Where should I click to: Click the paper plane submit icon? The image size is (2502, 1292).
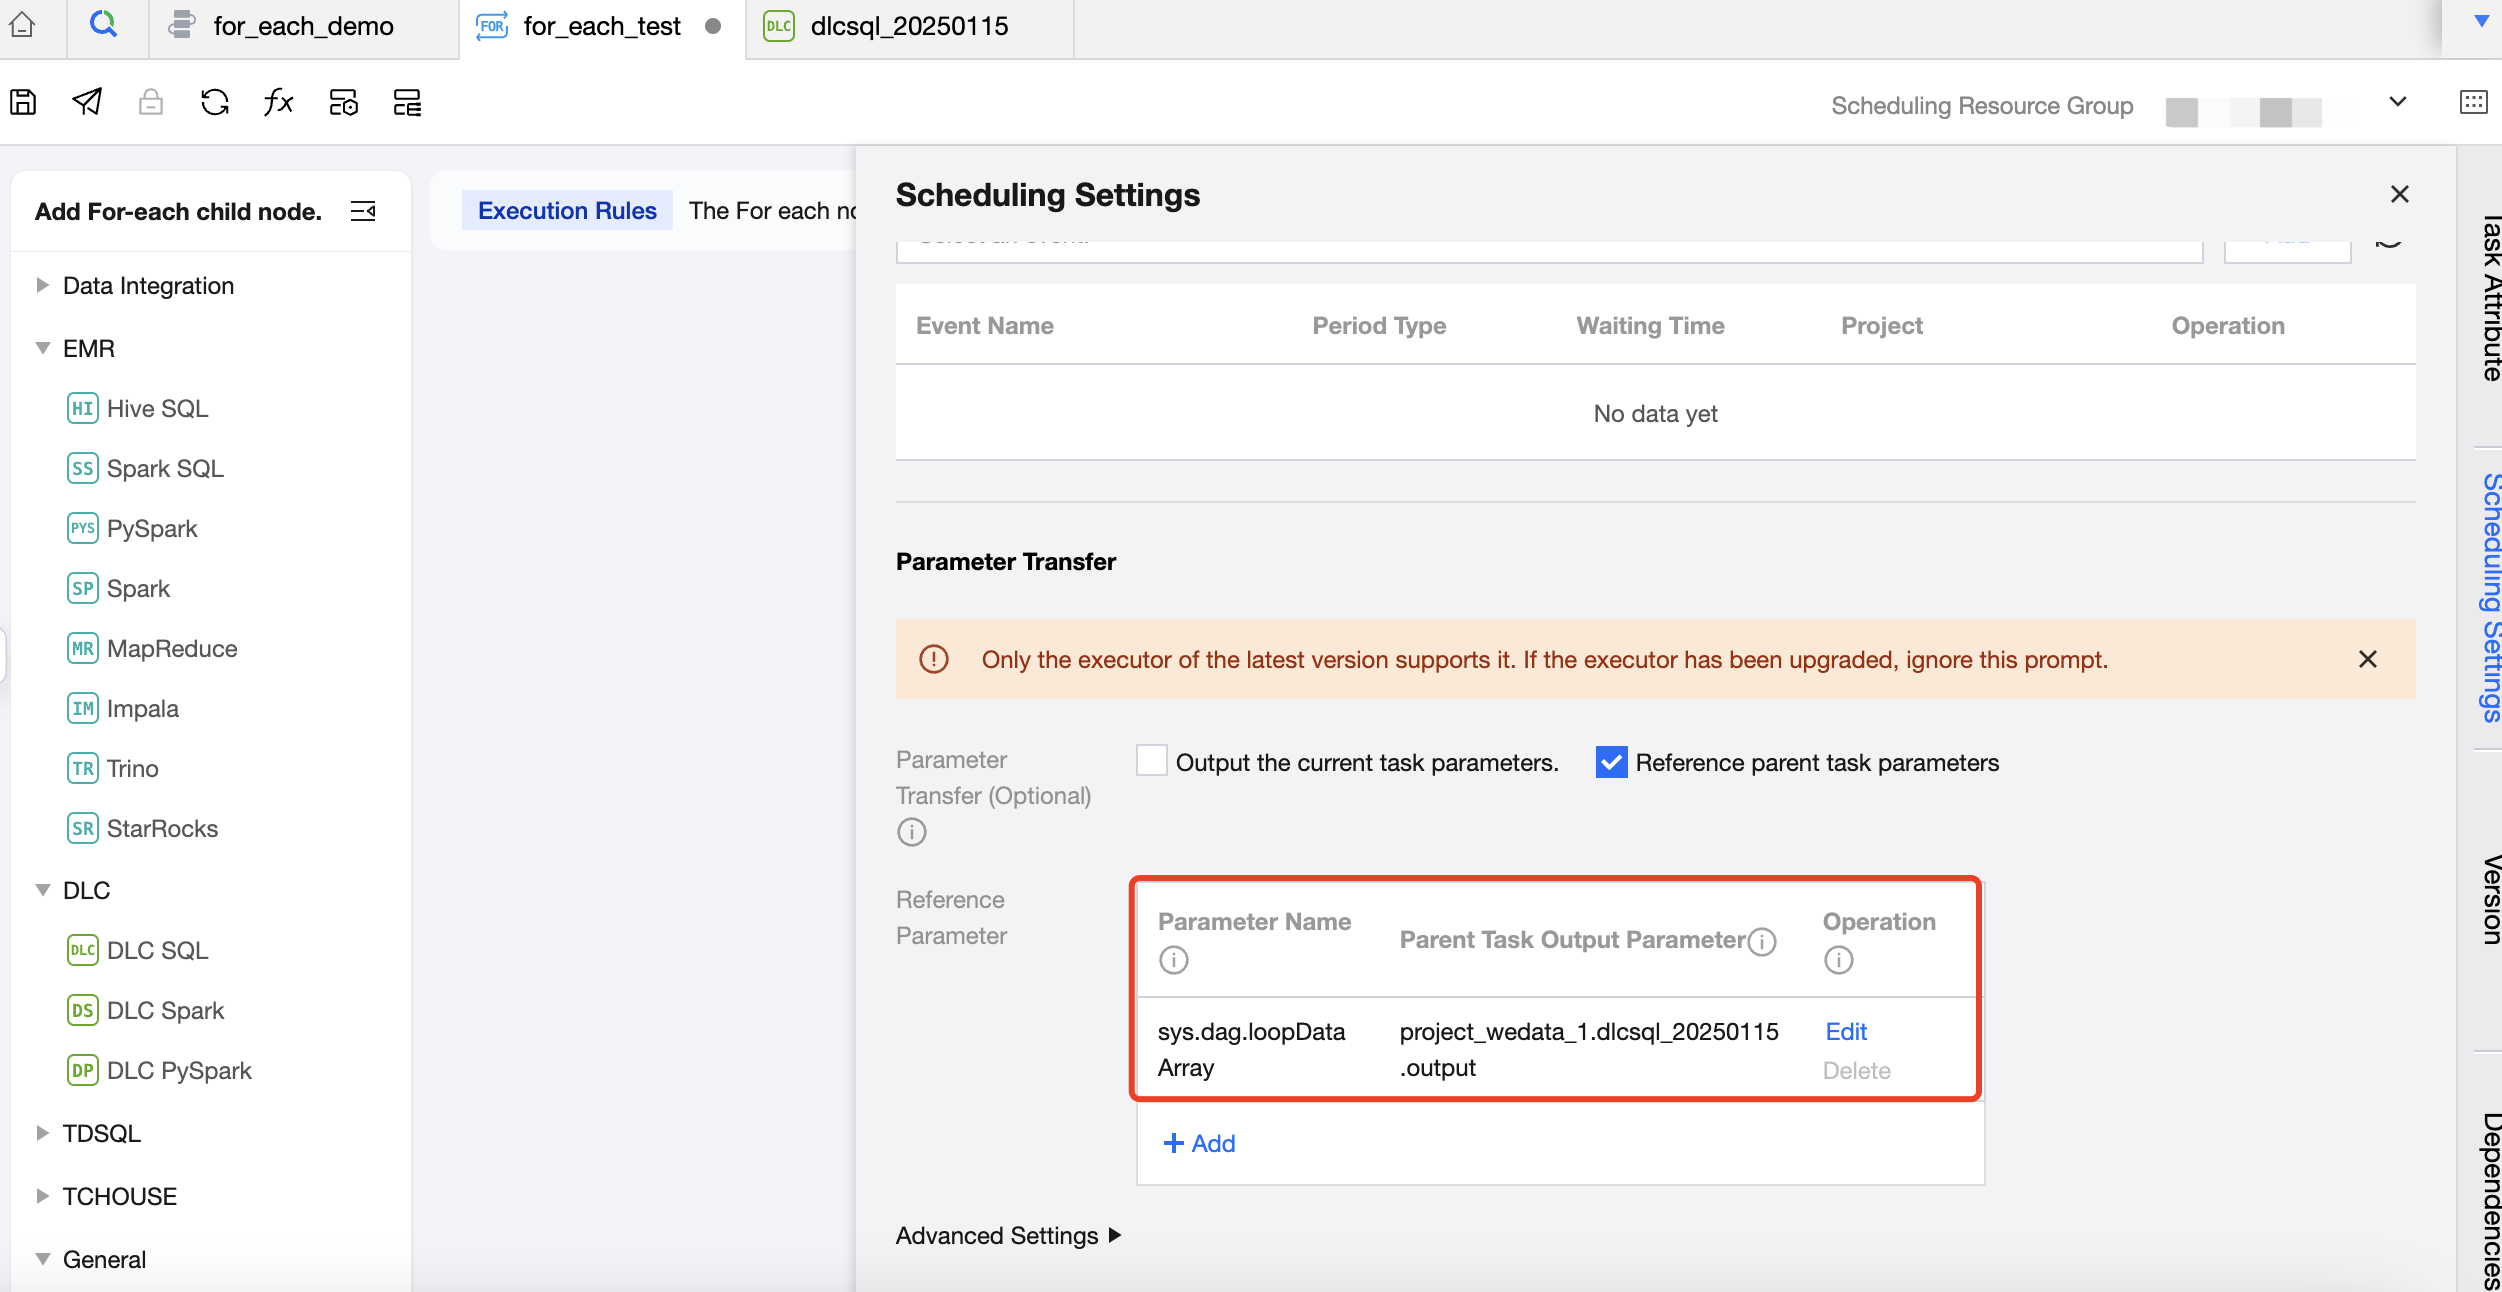pos(87,102)
